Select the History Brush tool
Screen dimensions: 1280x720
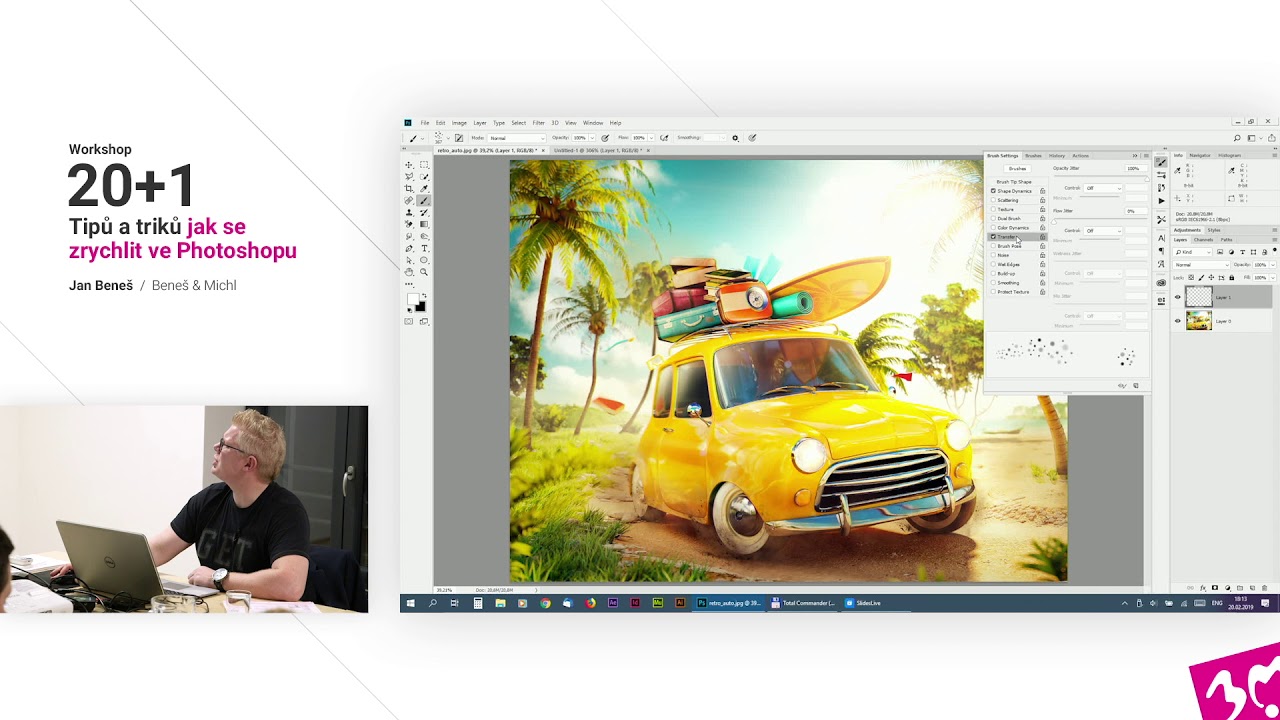click(x=424, y=213)
